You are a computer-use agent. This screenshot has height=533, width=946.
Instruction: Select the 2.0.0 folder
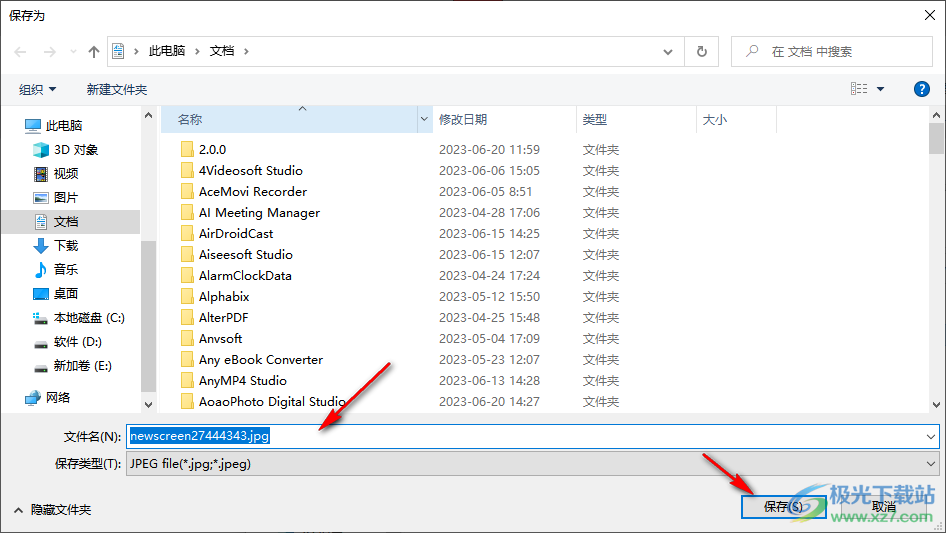pyautogui.click(x=212, y=150)
